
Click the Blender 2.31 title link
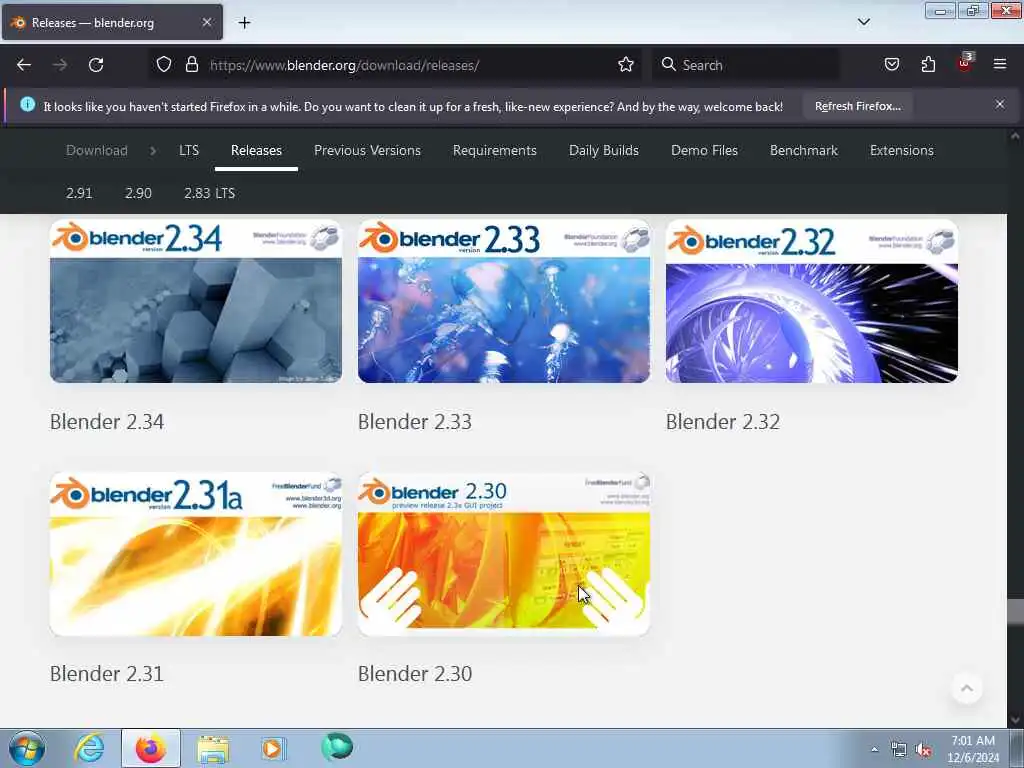[x=106, y=674]
